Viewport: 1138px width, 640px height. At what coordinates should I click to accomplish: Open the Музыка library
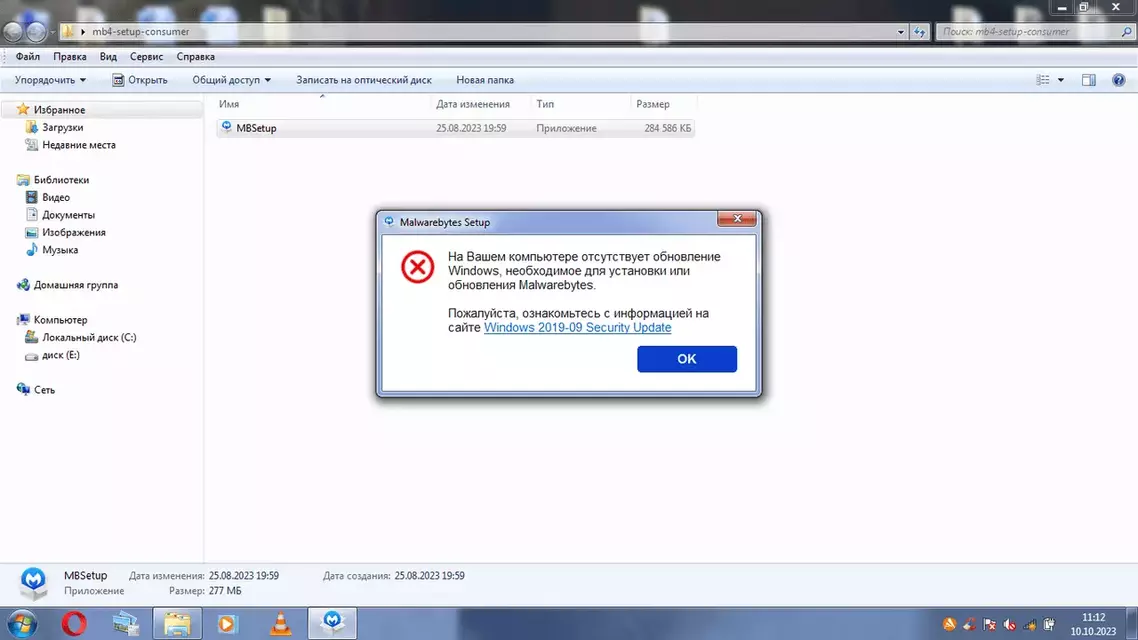point(60,250)
